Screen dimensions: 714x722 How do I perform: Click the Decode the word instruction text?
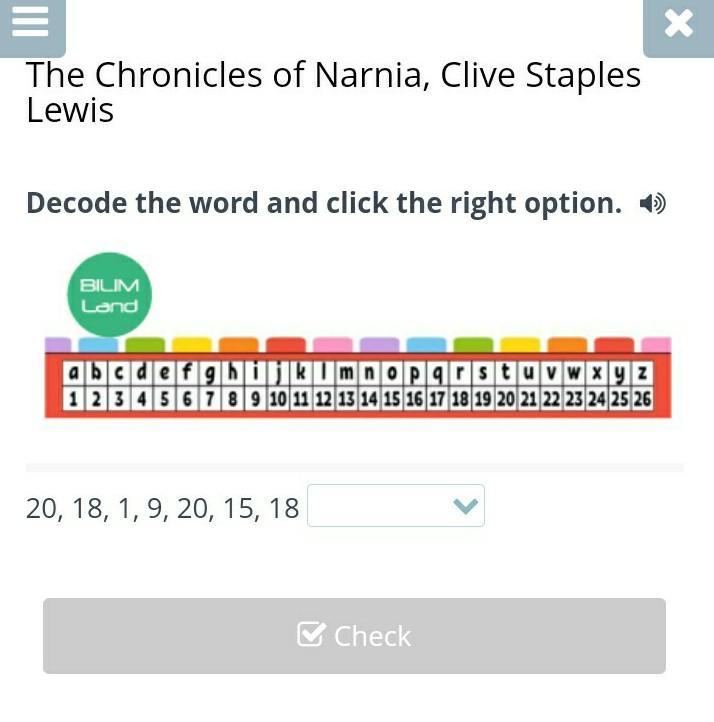pos(324,203)
